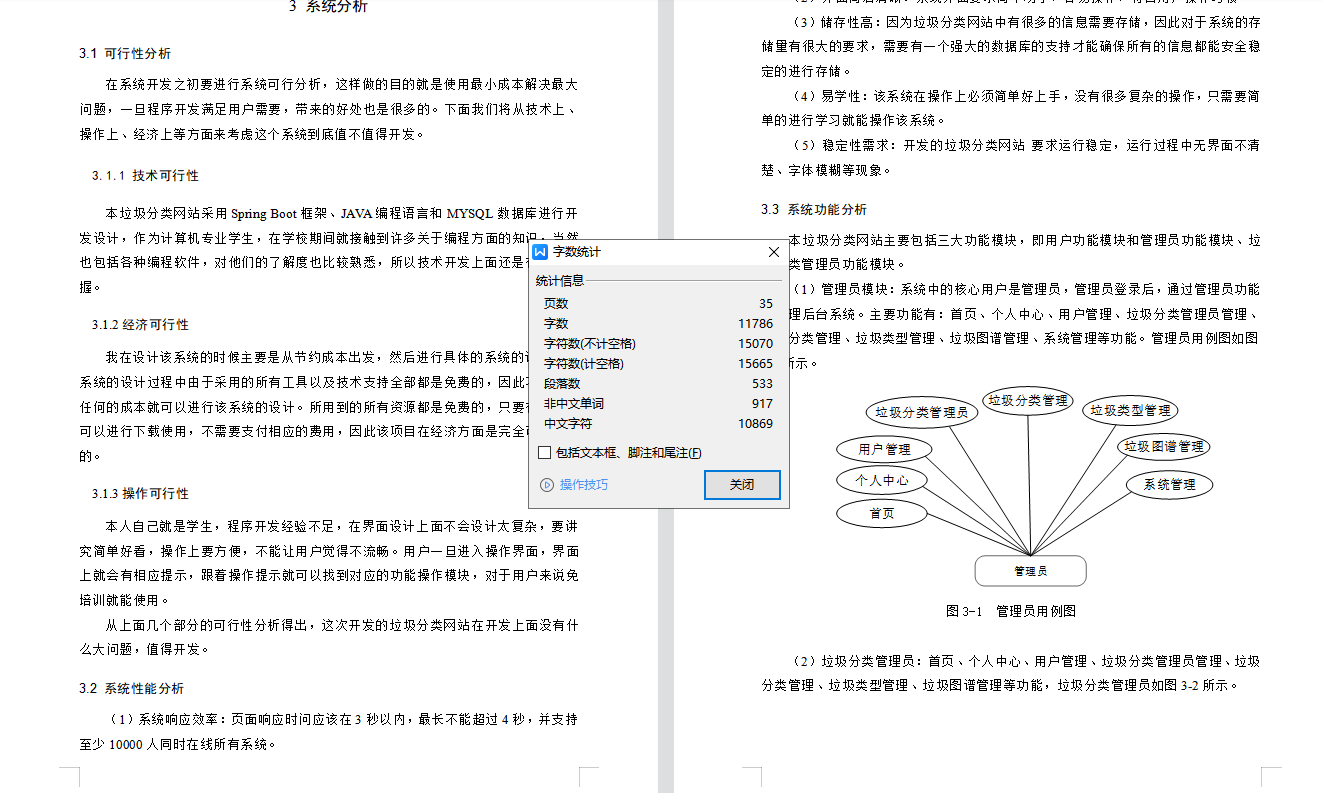Click the paragraph count value 533
The height and width of the screenshot is (793, 1323).
tap(763, 383)
